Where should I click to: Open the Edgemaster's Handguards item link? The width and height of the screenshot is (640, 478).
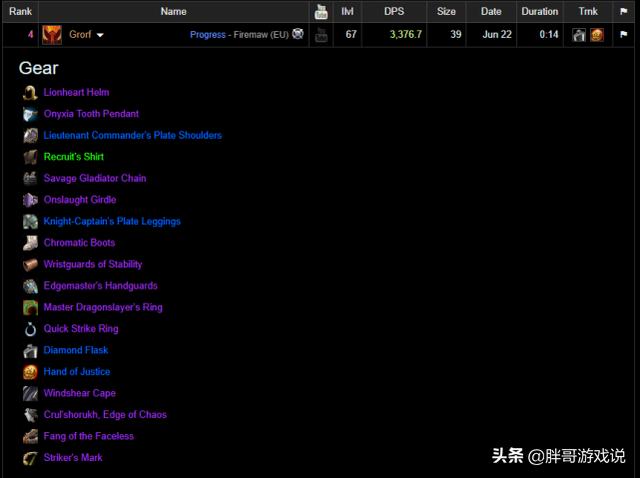coord(100,286)
